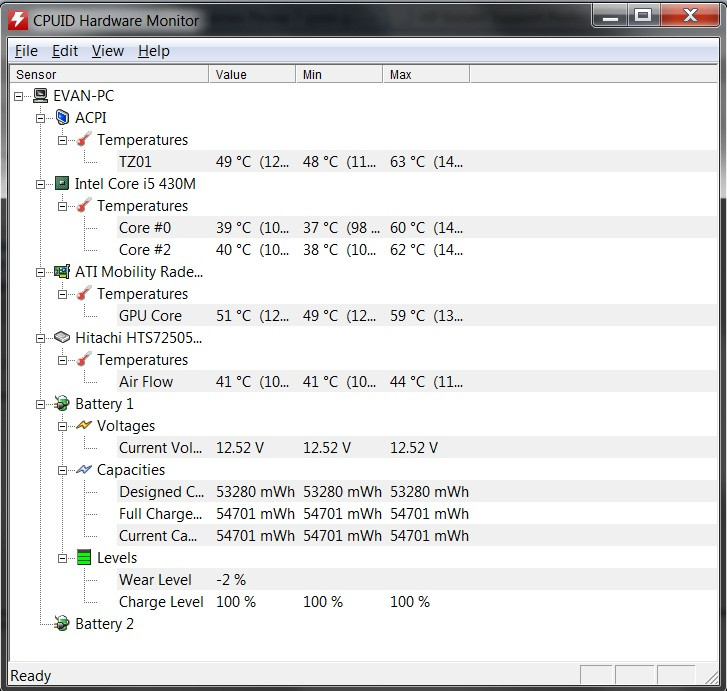Click the Sensor column header
Screen dimensions: 727x691
[109, 74]
